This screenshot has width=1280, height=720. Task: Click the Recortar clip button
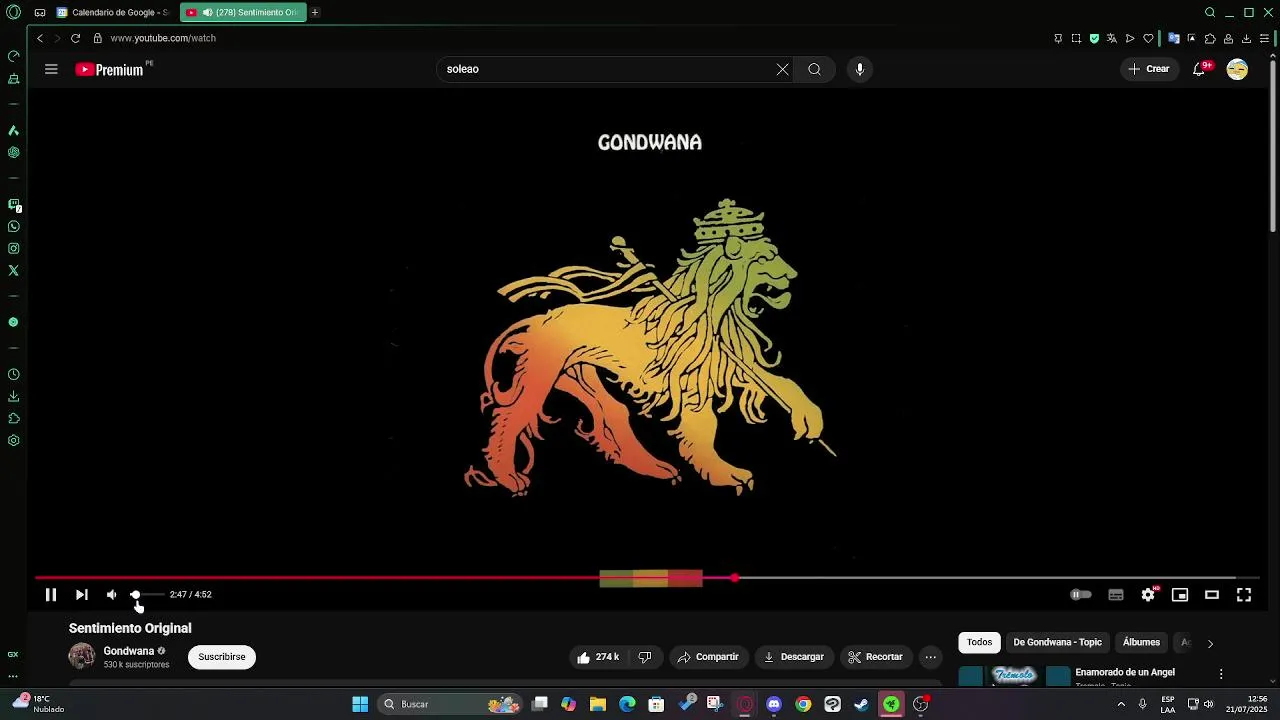coord(875,657)
